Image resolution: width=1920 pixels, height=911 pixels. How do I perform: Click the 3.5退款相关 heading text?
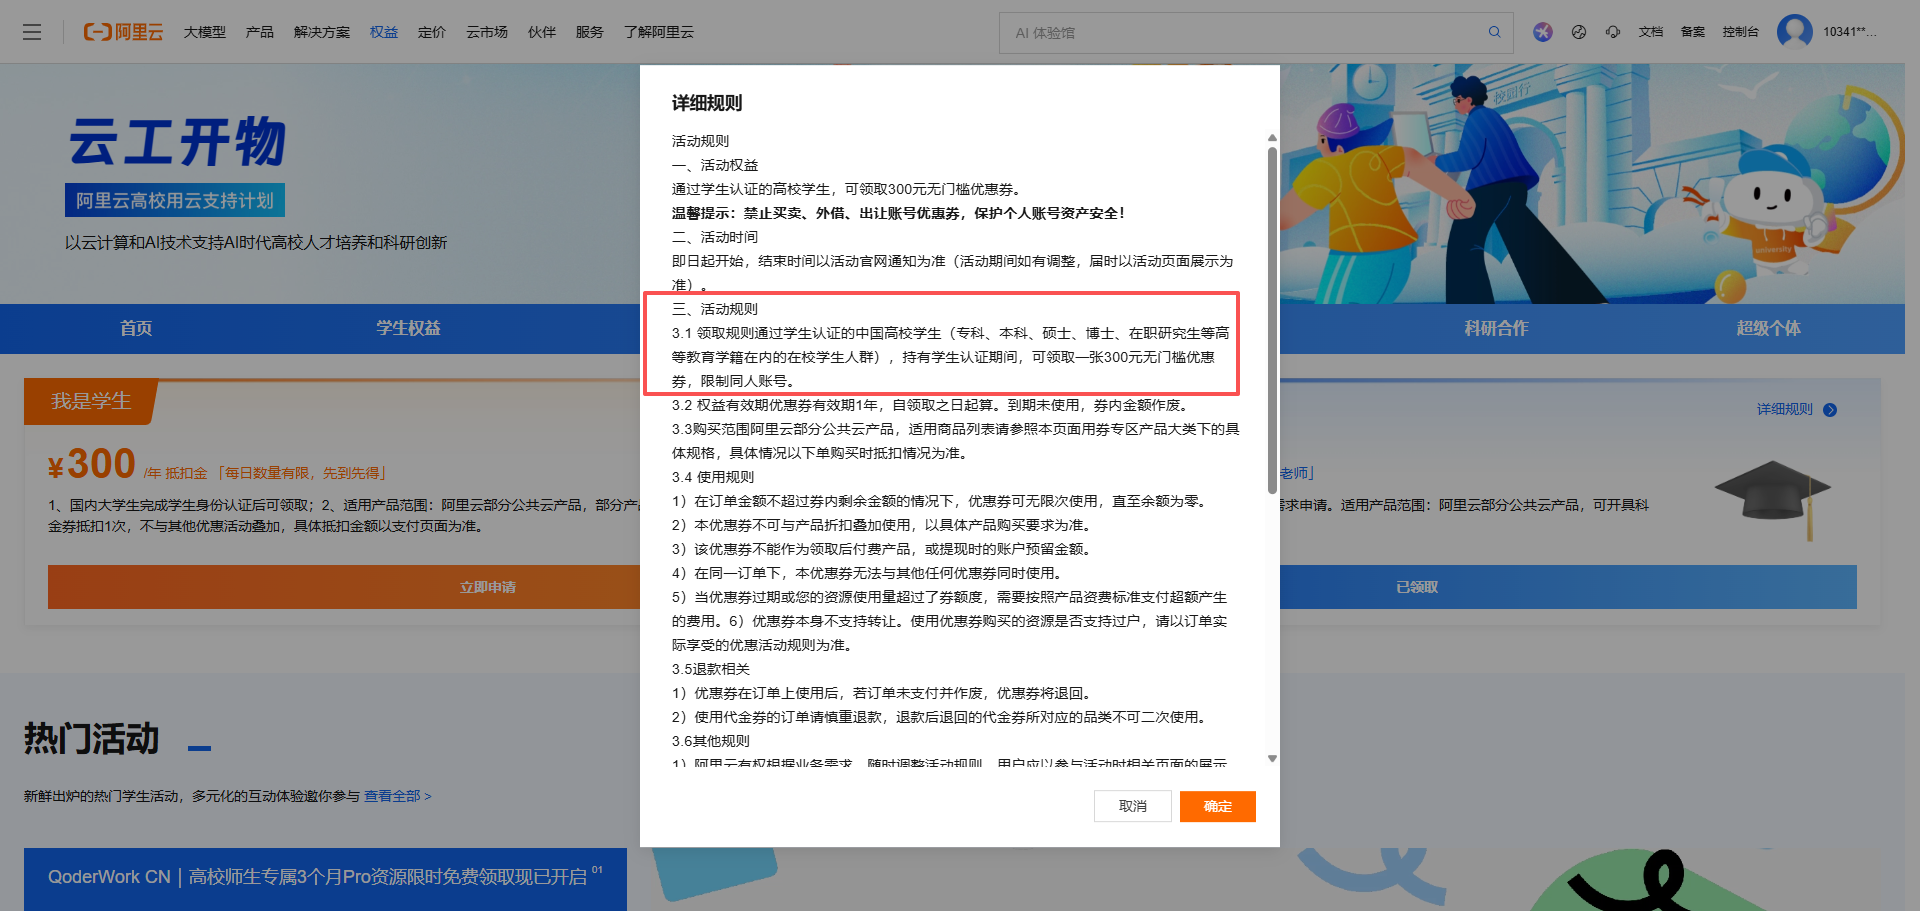(711, 669)
